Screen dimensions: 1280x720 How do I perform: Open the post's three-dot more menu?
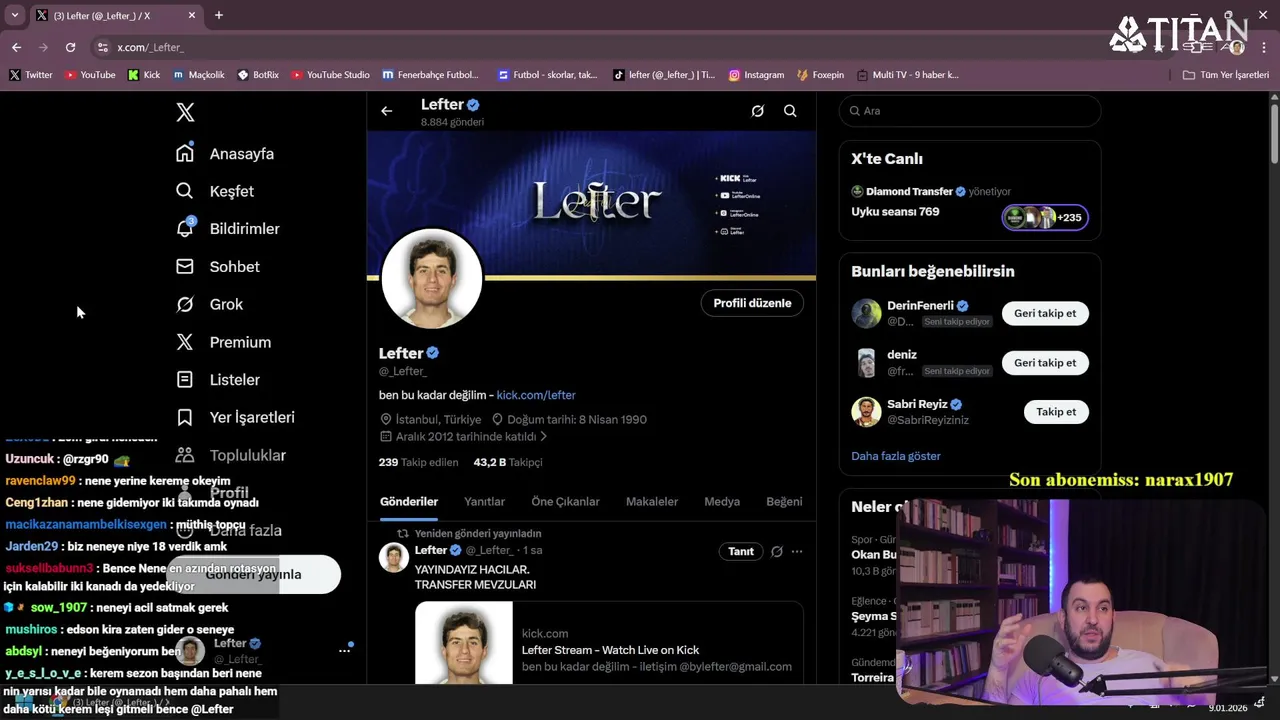[x=797, y=551]
